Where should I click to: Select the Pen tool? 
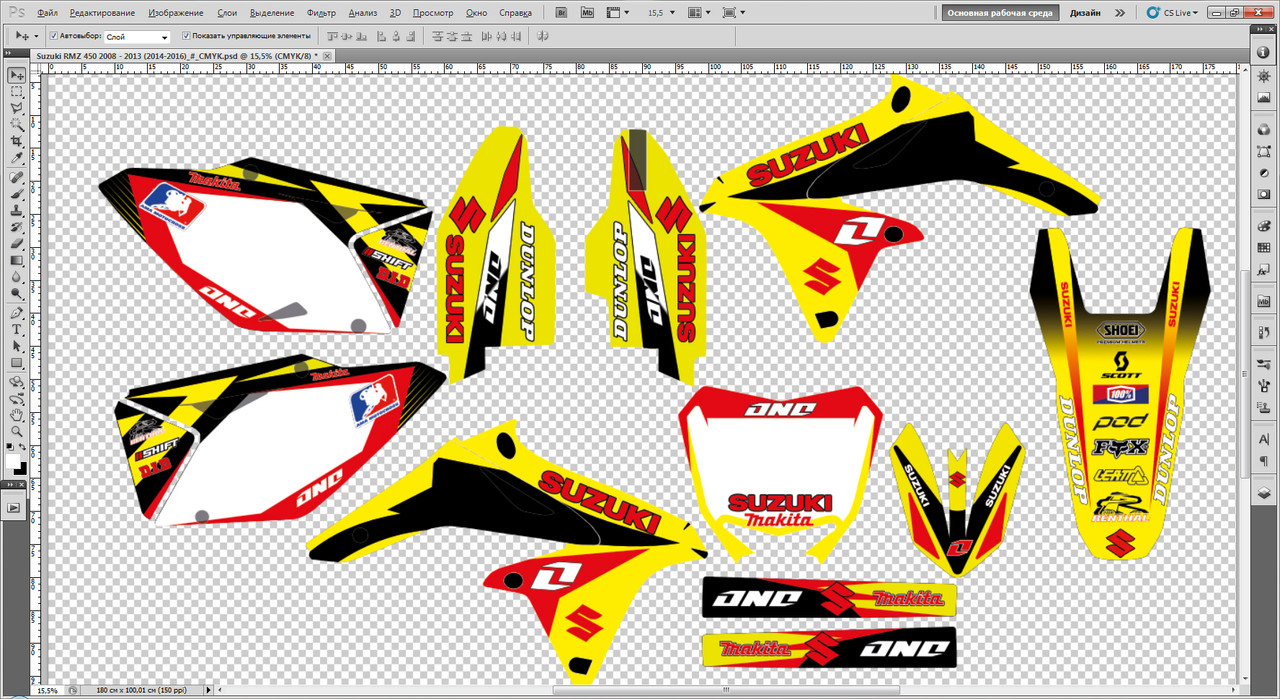click(x=17, y=313)
